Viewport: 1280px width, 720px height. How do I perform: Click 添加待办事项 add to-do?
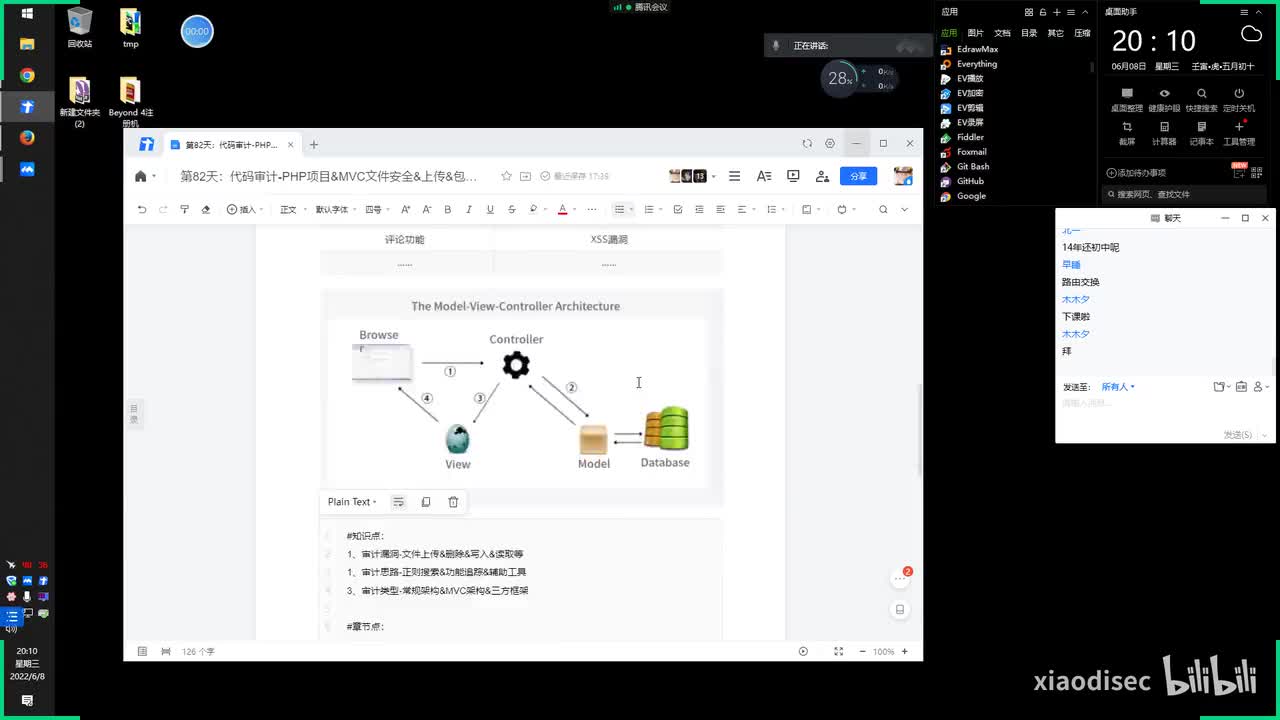point(1136,173)
